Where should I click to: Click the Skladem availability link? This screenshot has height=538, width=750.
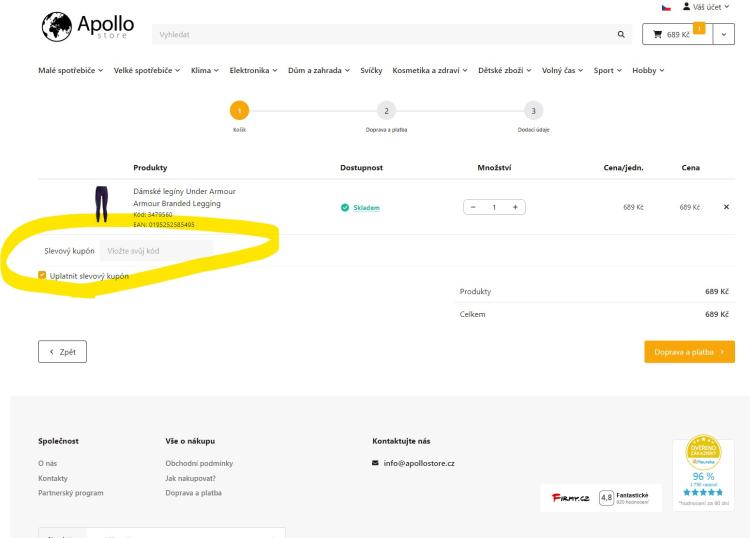pos(366,208)
